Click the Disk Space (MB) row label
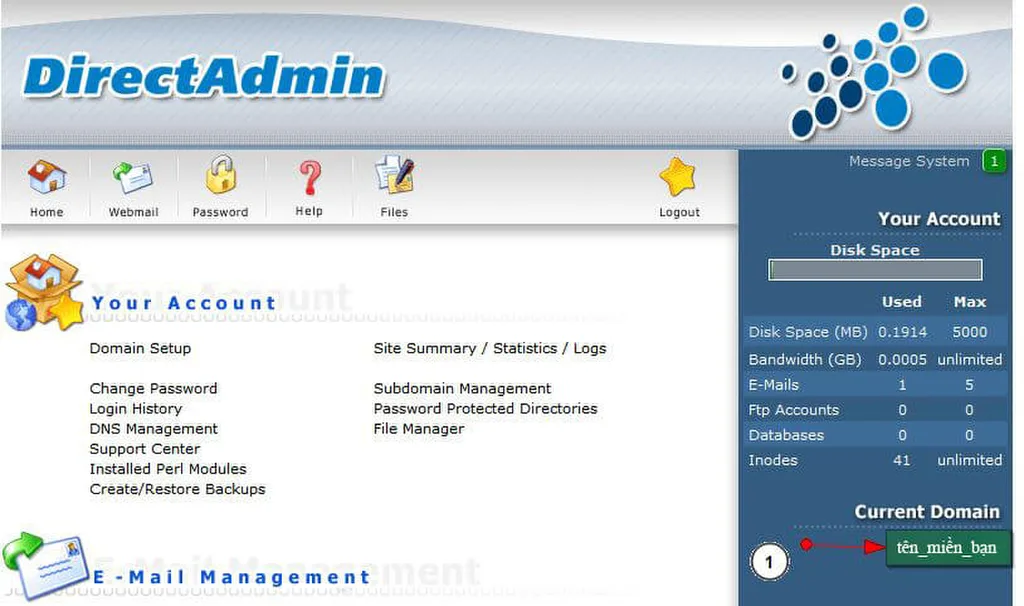This screenshot has height=606, width=1024. pos(808,332)
